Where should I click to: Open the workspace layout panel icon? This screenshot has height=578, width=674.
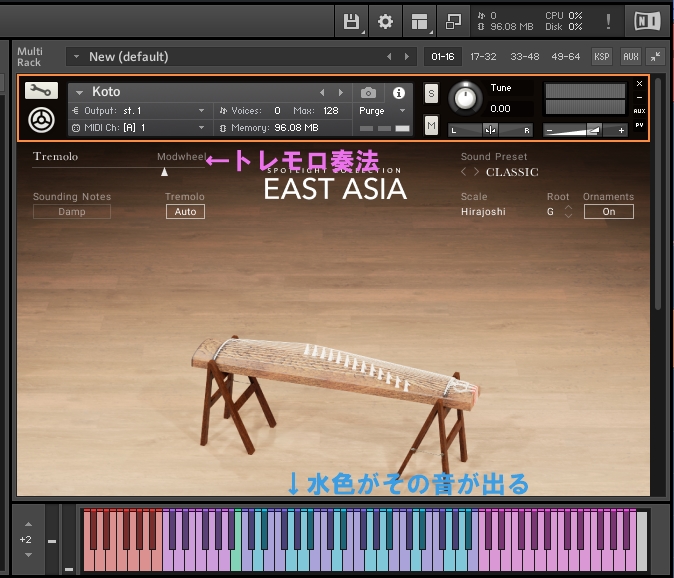click(x=419, y=21)
